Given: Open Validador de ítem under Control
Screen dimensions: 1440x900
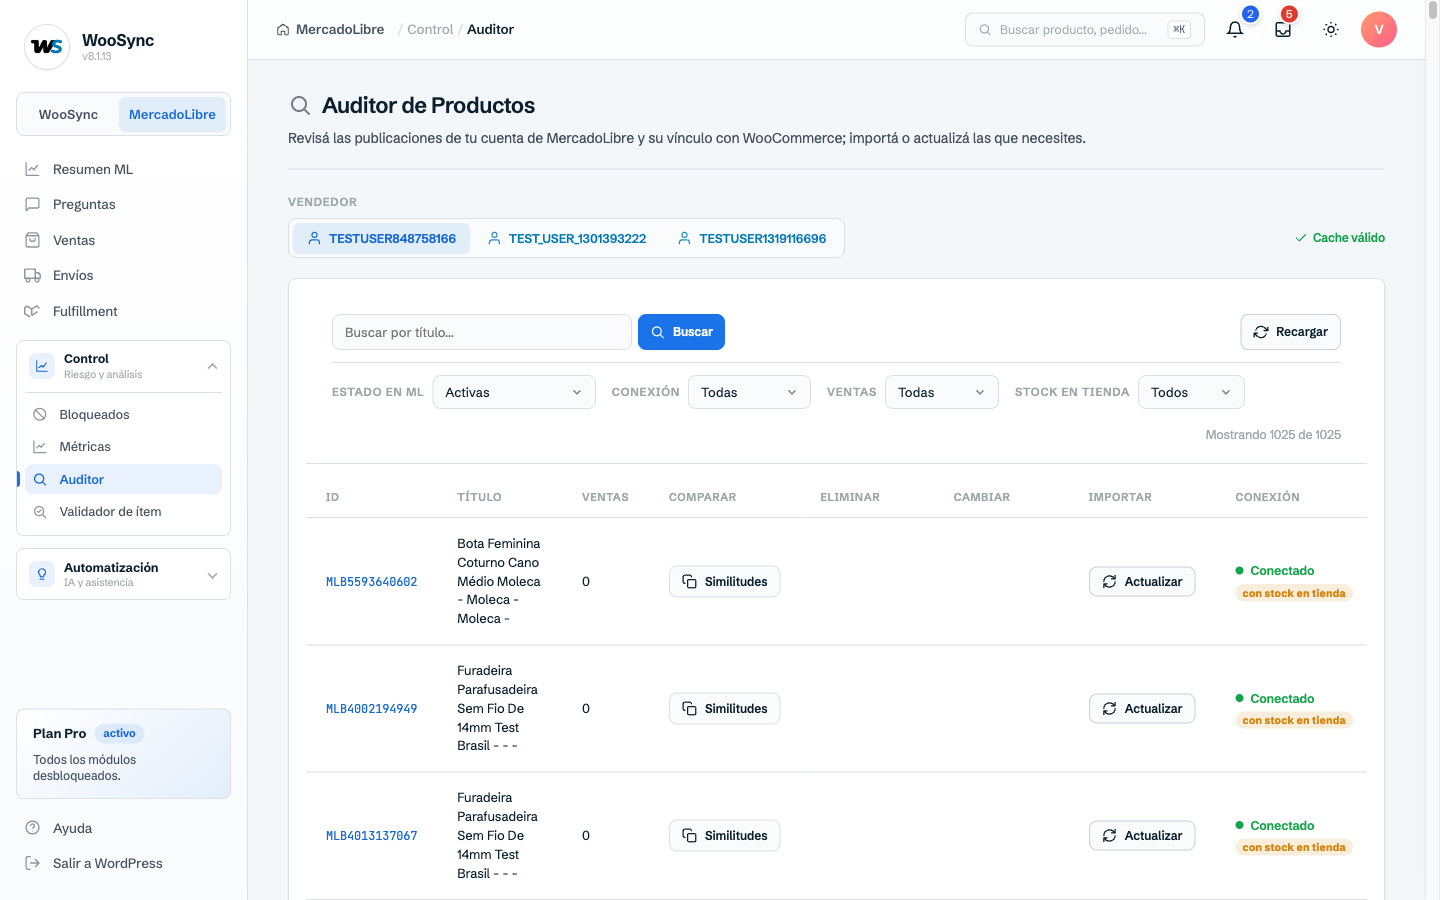Looking at the screenshot, I should [x=123, y=511].
